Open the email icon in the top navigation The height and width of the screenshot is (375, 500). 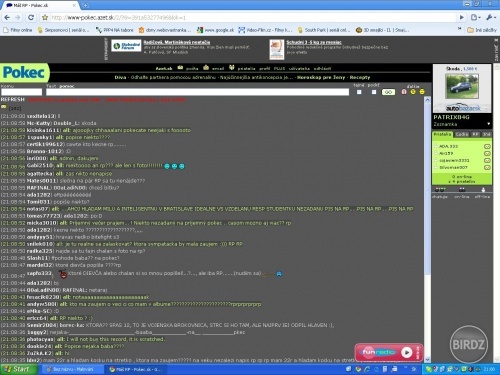click(x=206, y=68)
